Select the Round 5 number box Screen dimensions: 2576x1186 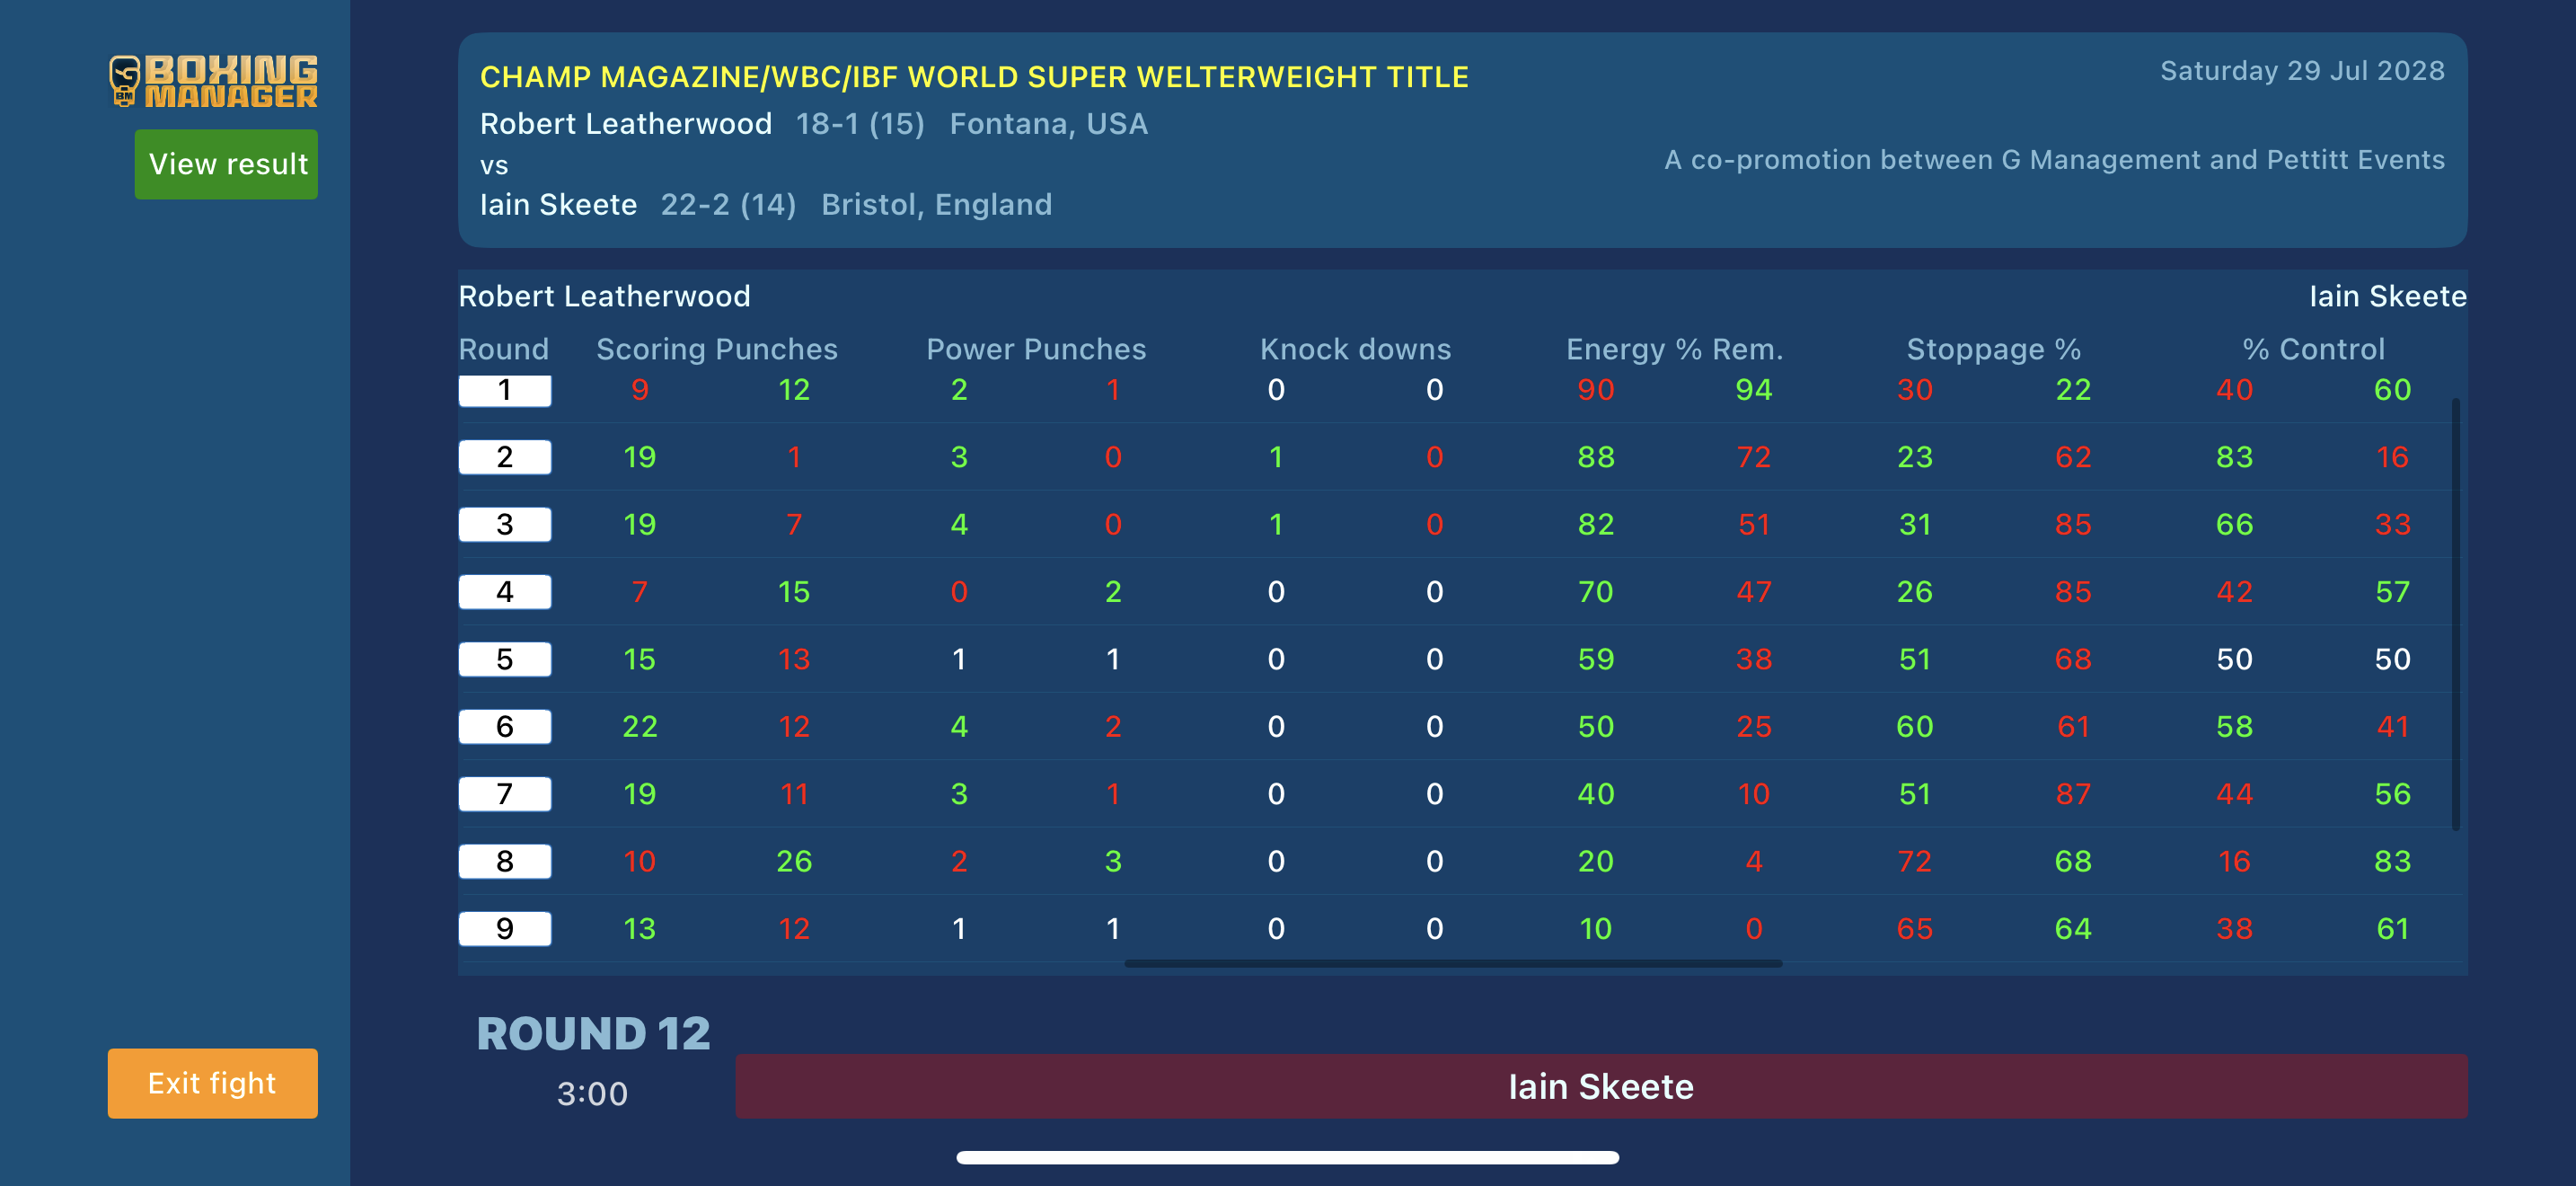tap(504, 659)
